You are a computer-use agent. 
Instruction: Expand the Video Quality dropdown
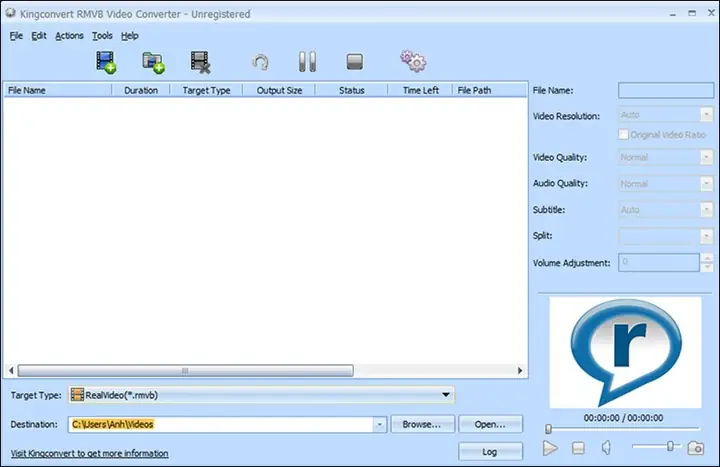pyautogui.click(x=706, y=158)
